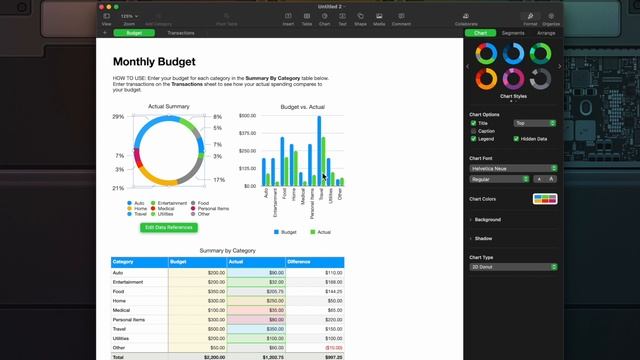Select the Difference column header cell
This screenshot has height=360, width=640.
point(315,262)
